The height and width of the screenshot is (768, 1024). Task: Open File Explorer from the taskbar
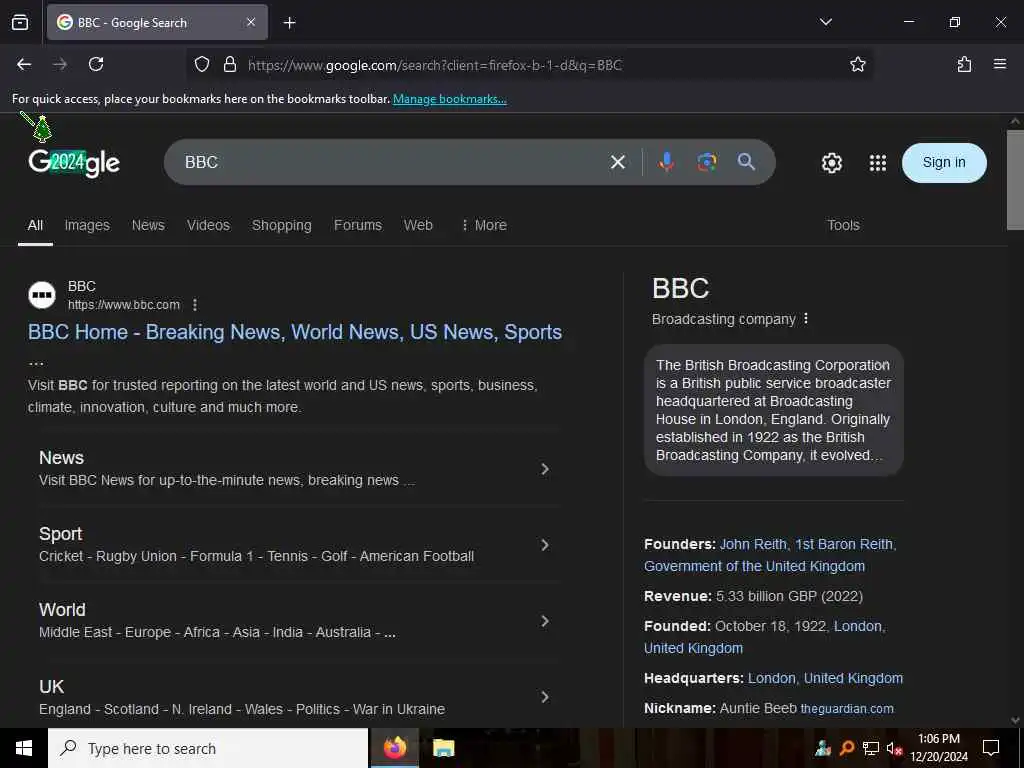(x=443, y=748)
